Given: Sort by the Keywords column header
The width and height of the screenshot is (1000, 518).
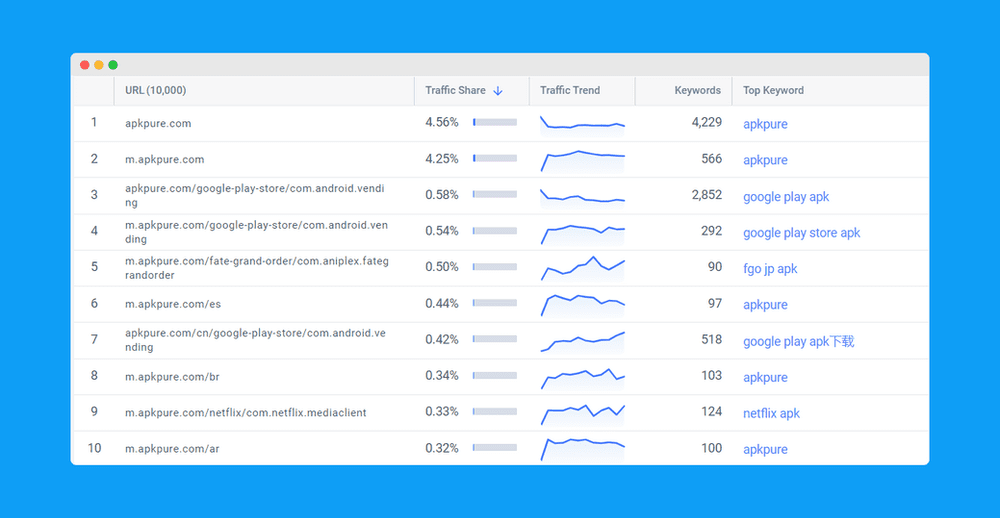Looking at the screenshot, I should 698,91.
